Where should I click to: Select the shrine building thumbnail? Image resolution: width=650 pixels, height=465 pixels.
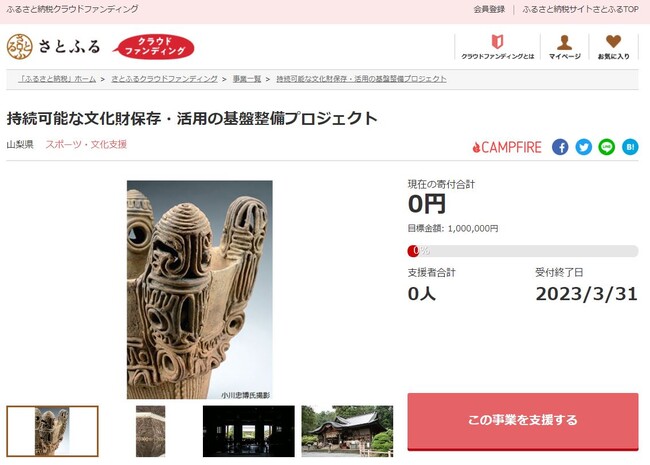tap(347, 431)
